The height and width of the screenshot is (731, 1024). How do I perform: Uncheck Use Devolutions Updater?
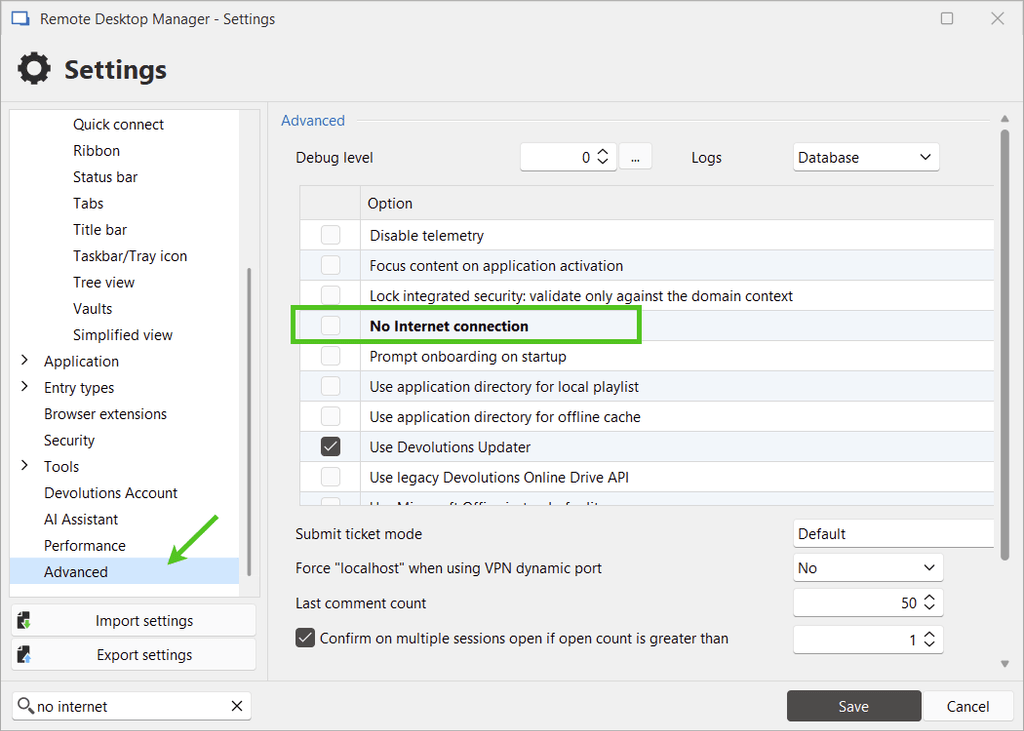click(330, 447)
